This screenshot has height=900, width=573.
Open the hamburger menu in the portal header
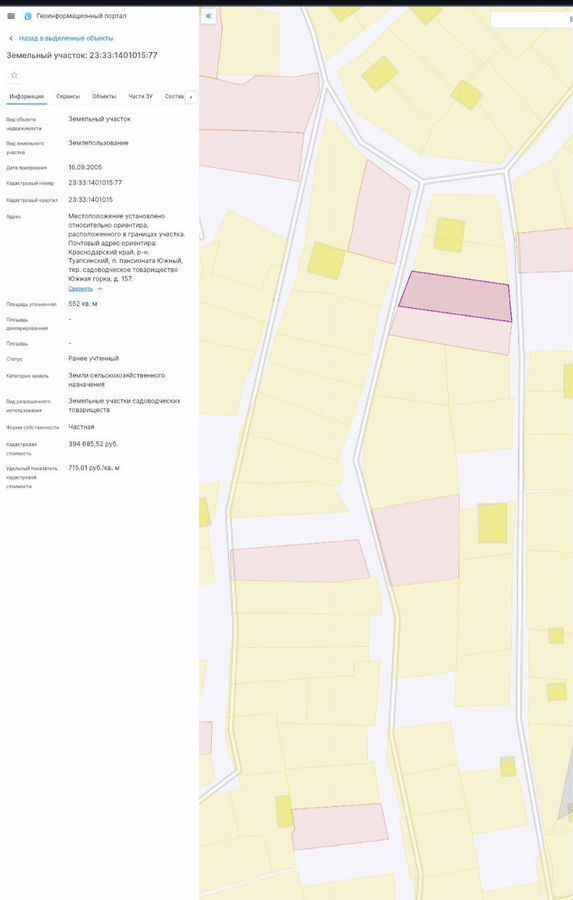coord(11,16)
